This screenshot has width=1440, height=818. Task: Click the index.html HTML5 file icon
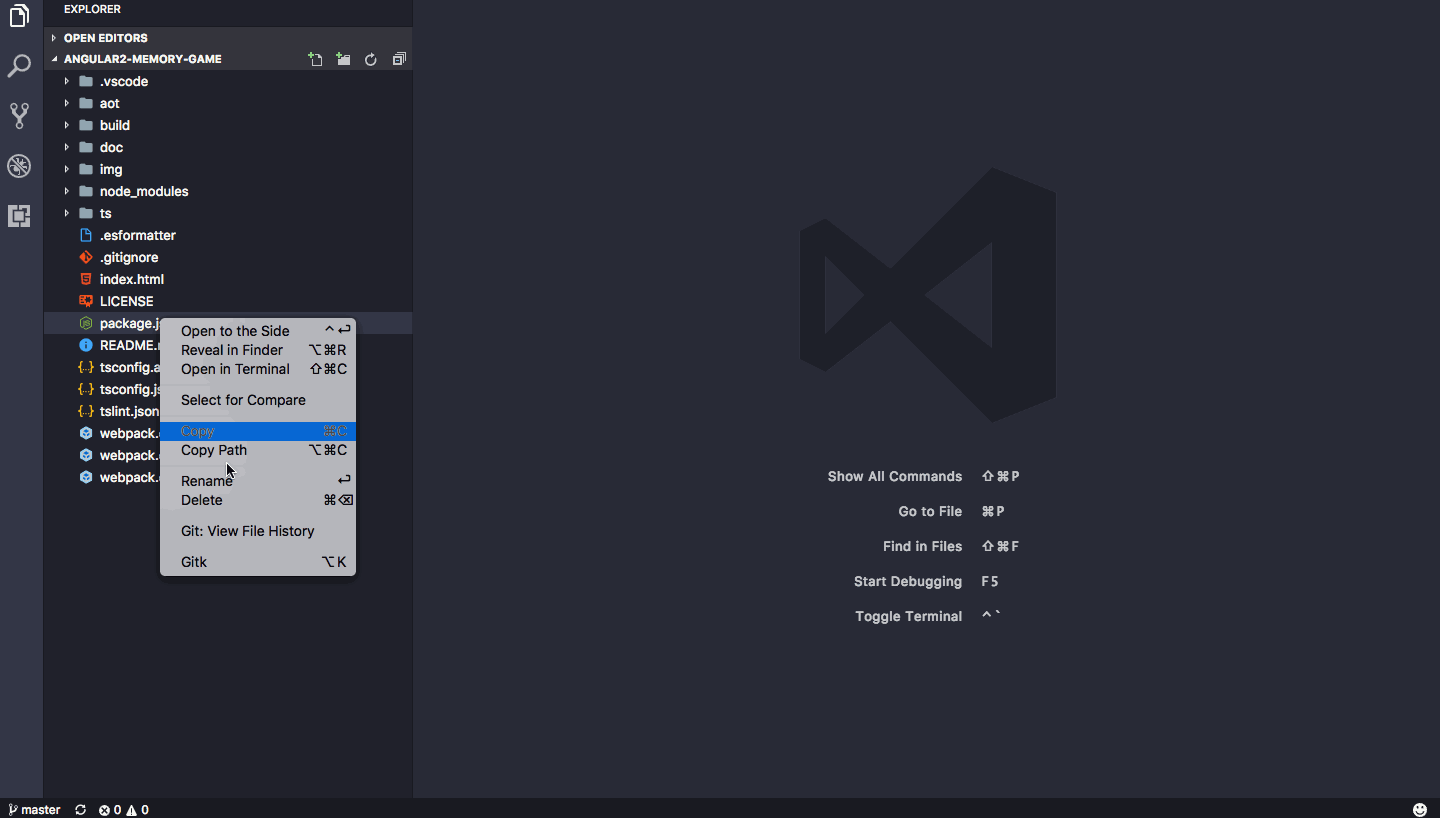click(x=86, y=279)
